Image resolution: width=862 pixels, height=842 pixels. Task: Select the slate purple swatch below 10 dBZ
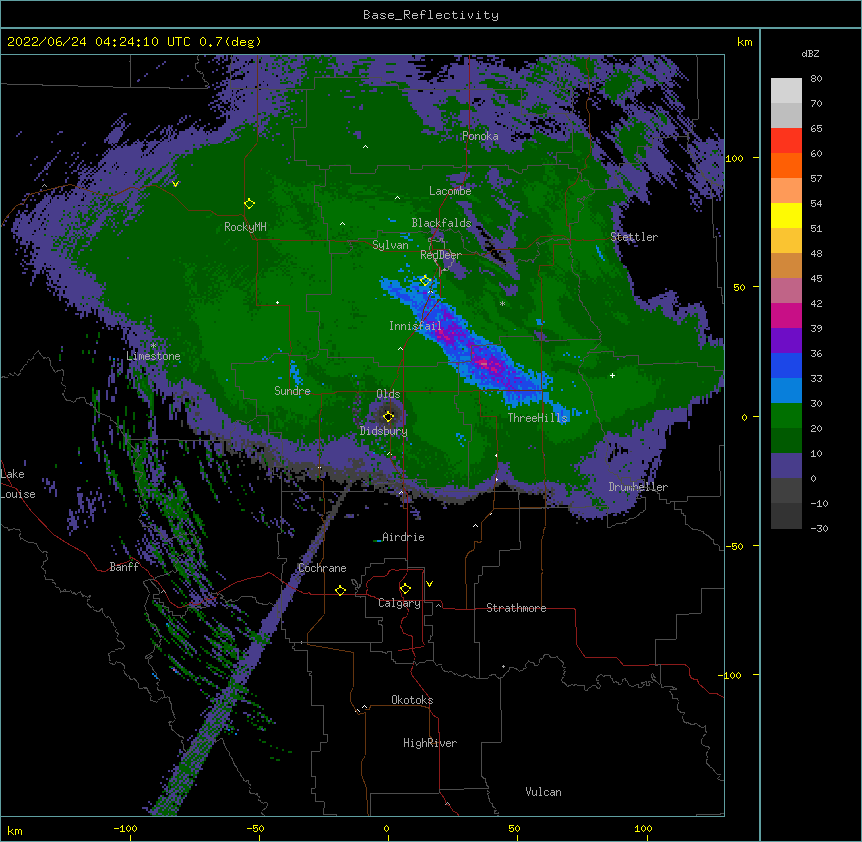point(786,466)
